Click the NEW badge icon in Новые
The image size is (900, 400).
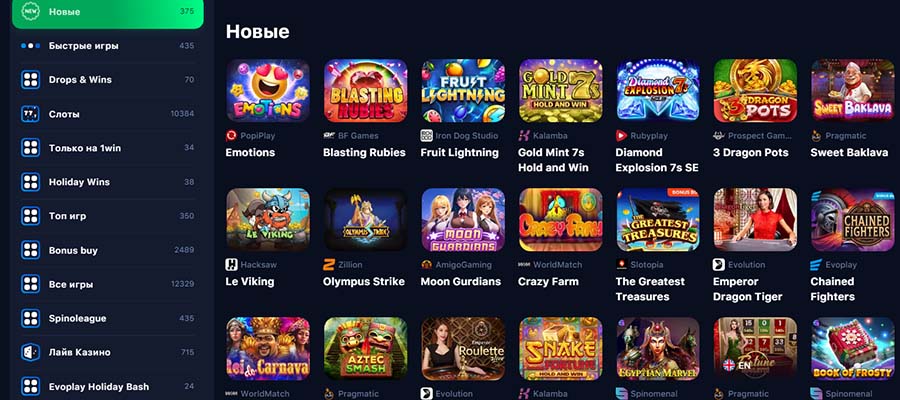[x=30, y=11]
